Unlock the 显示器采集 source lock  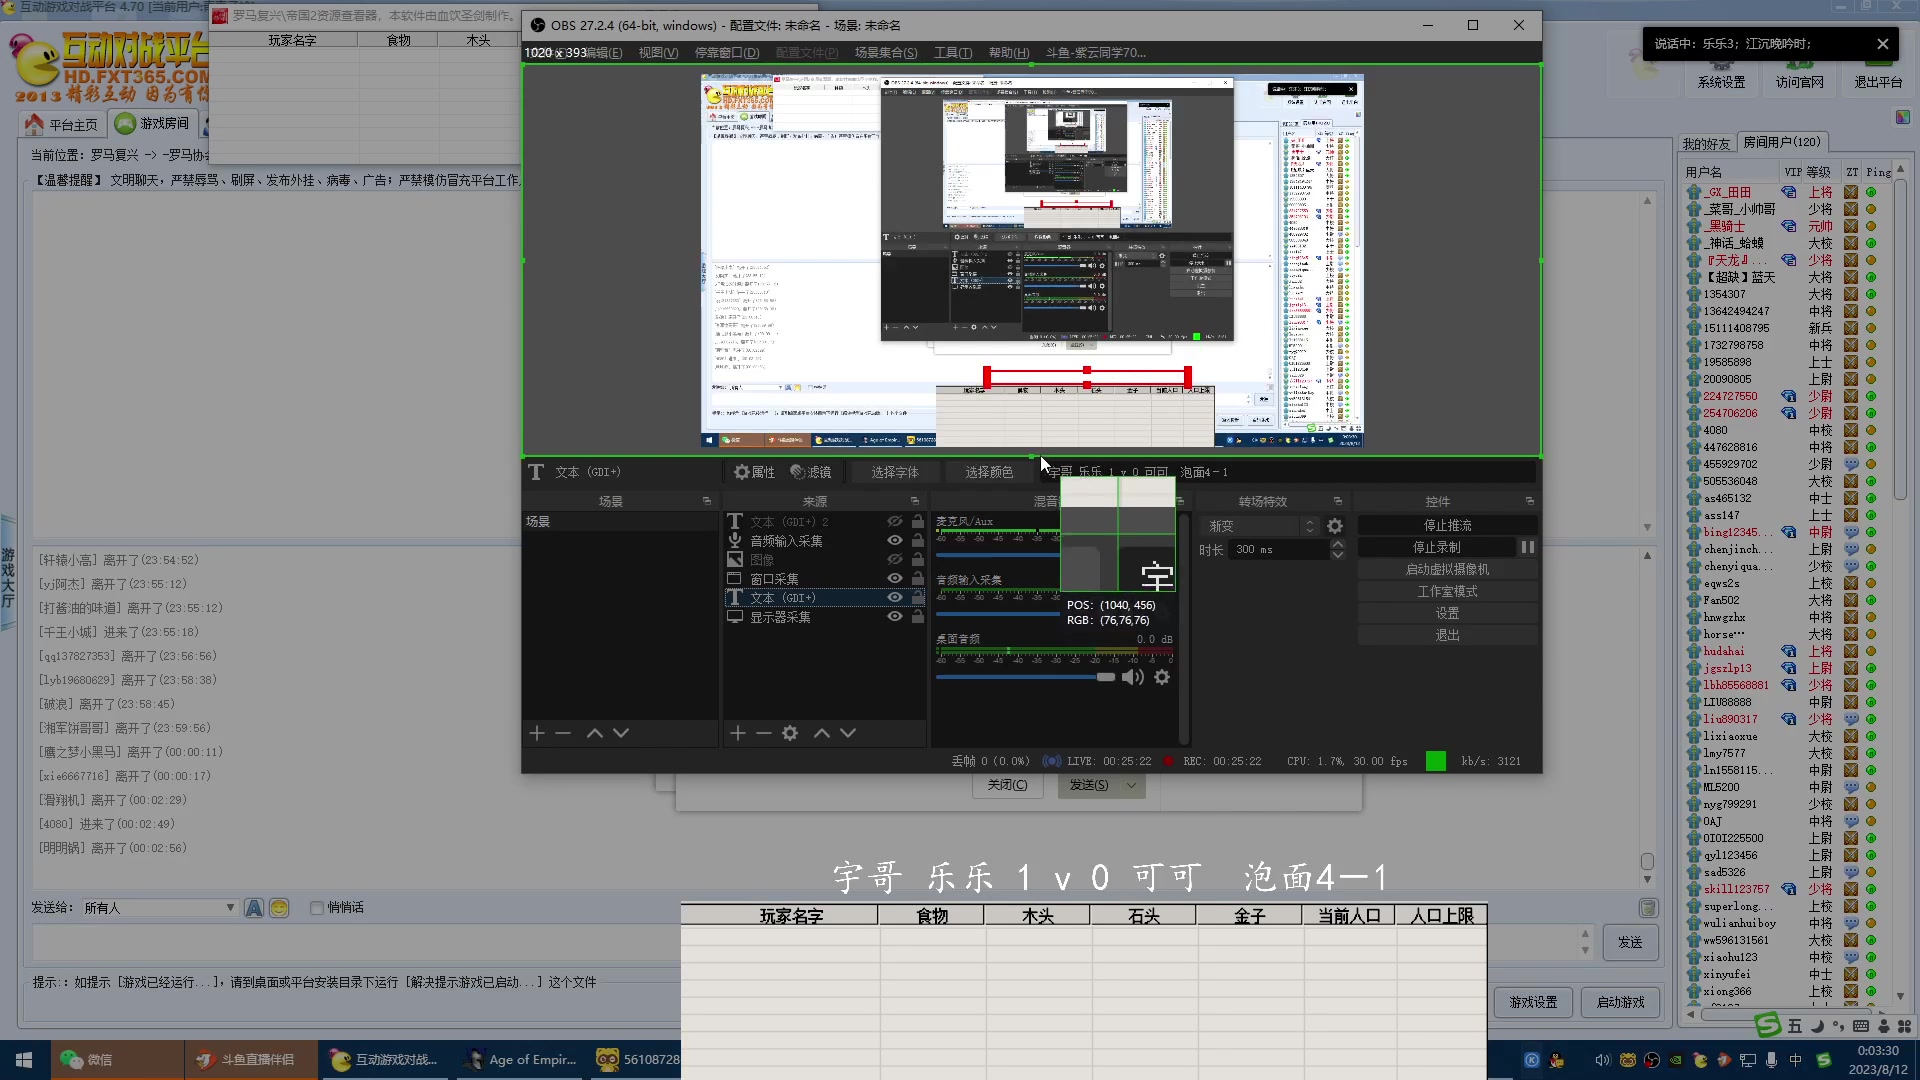pyautogui.click(x=918, y=617)
